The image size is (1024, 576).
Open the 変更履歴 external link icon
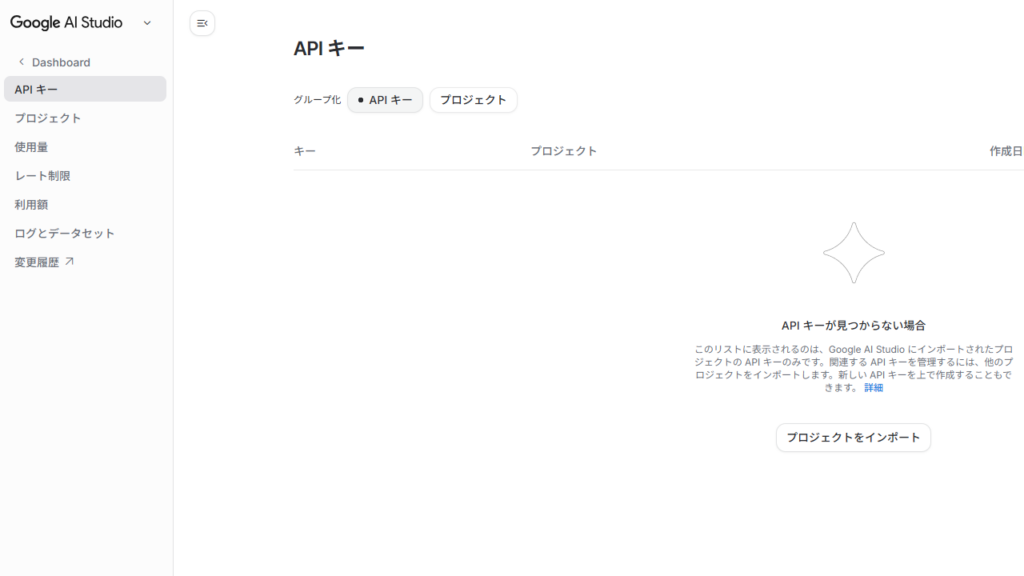[67, 260]
